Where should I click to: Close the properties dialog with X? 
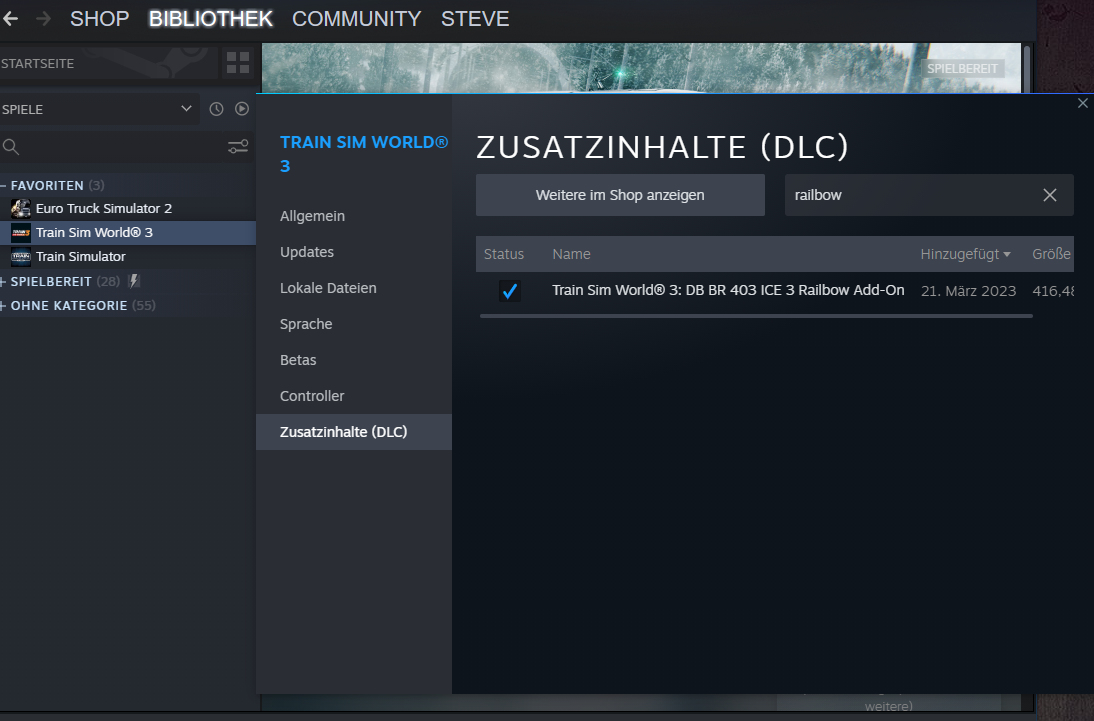[x=1083, y=103]
